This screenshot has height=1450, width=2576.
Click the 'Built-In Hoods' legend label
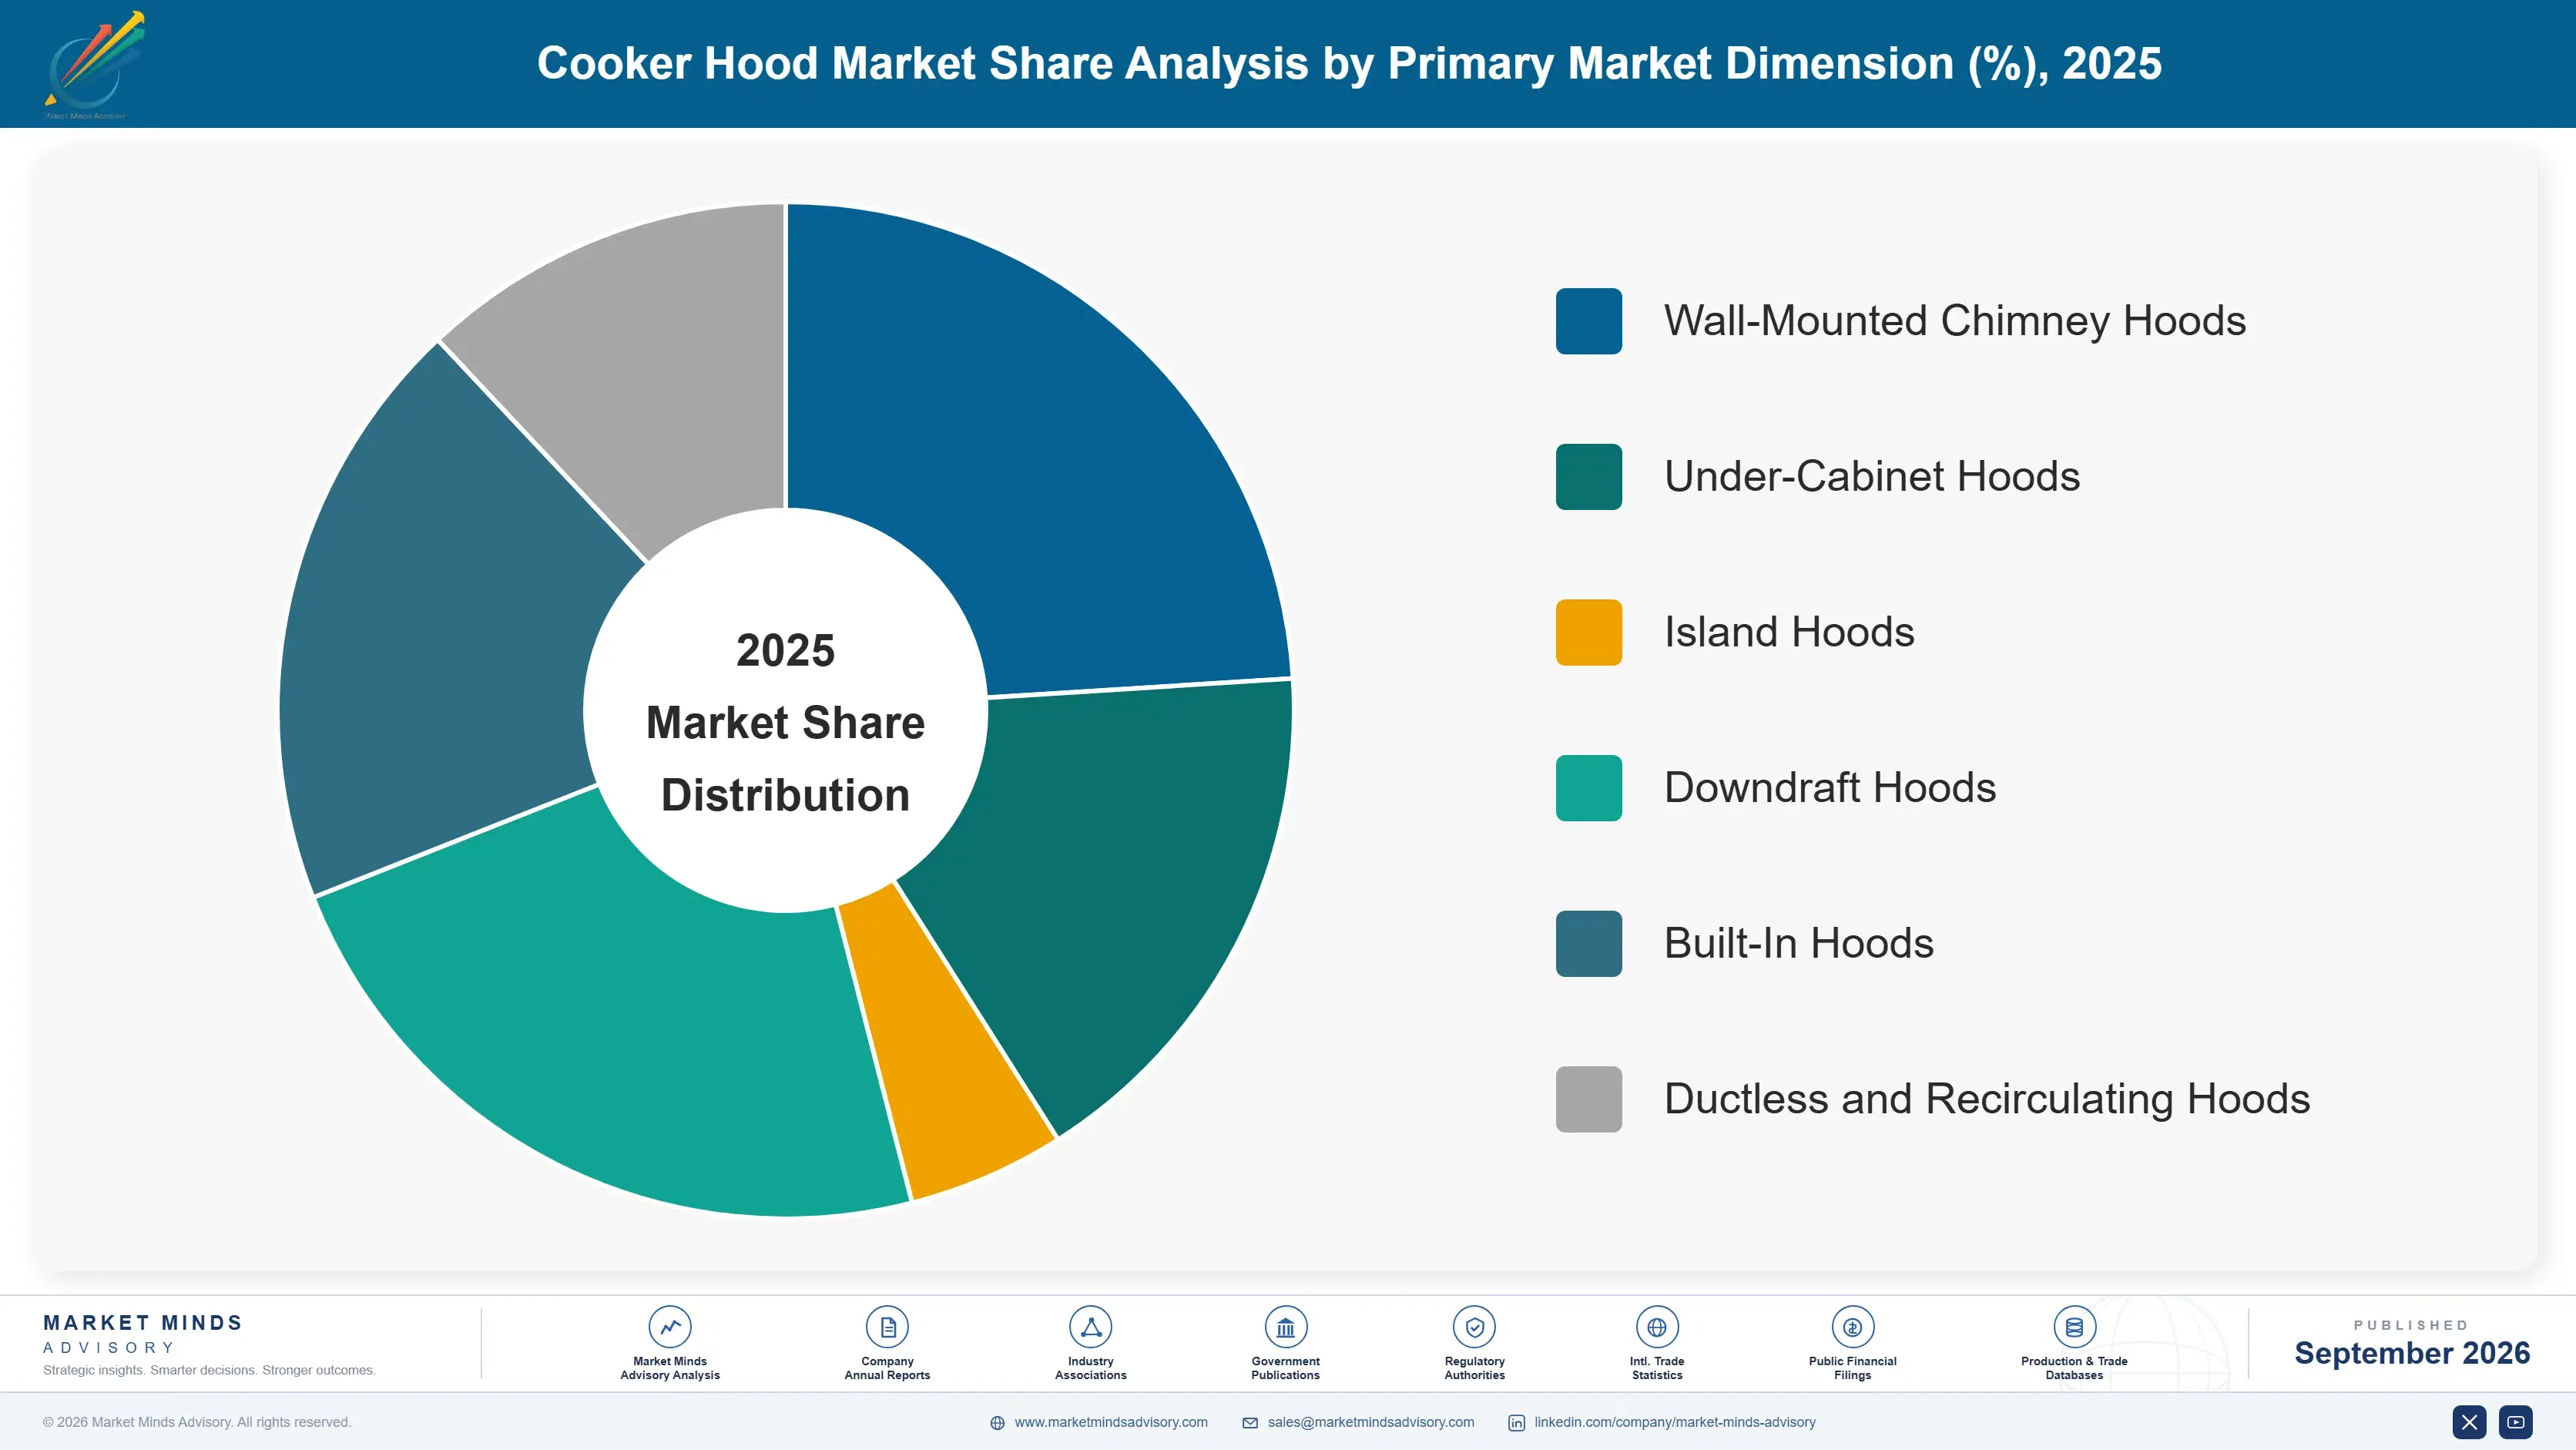tap(1798, 944)
